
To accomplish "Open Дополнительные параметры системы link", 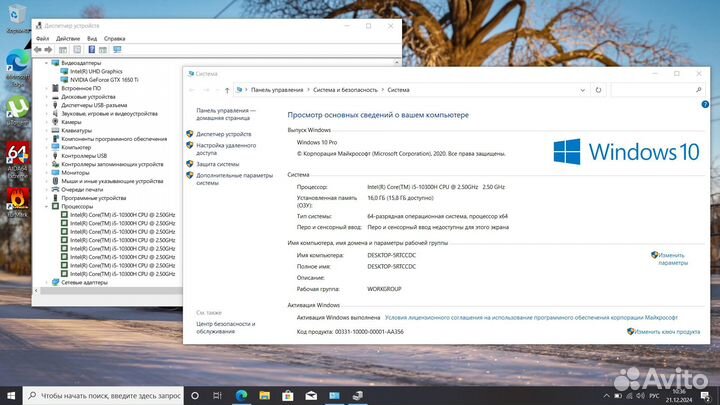I will [x=234, y=179].
